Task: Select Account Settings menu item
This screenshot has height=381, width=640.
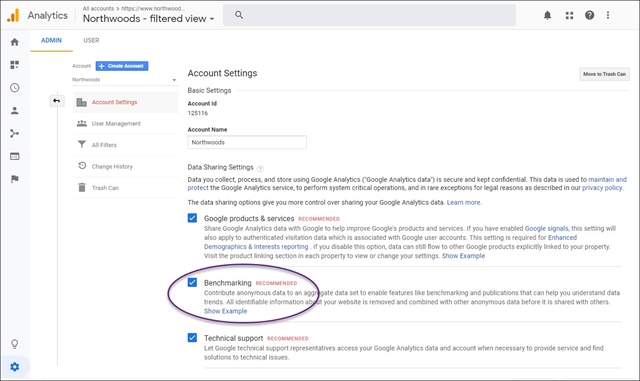Action: coord(126,102)
